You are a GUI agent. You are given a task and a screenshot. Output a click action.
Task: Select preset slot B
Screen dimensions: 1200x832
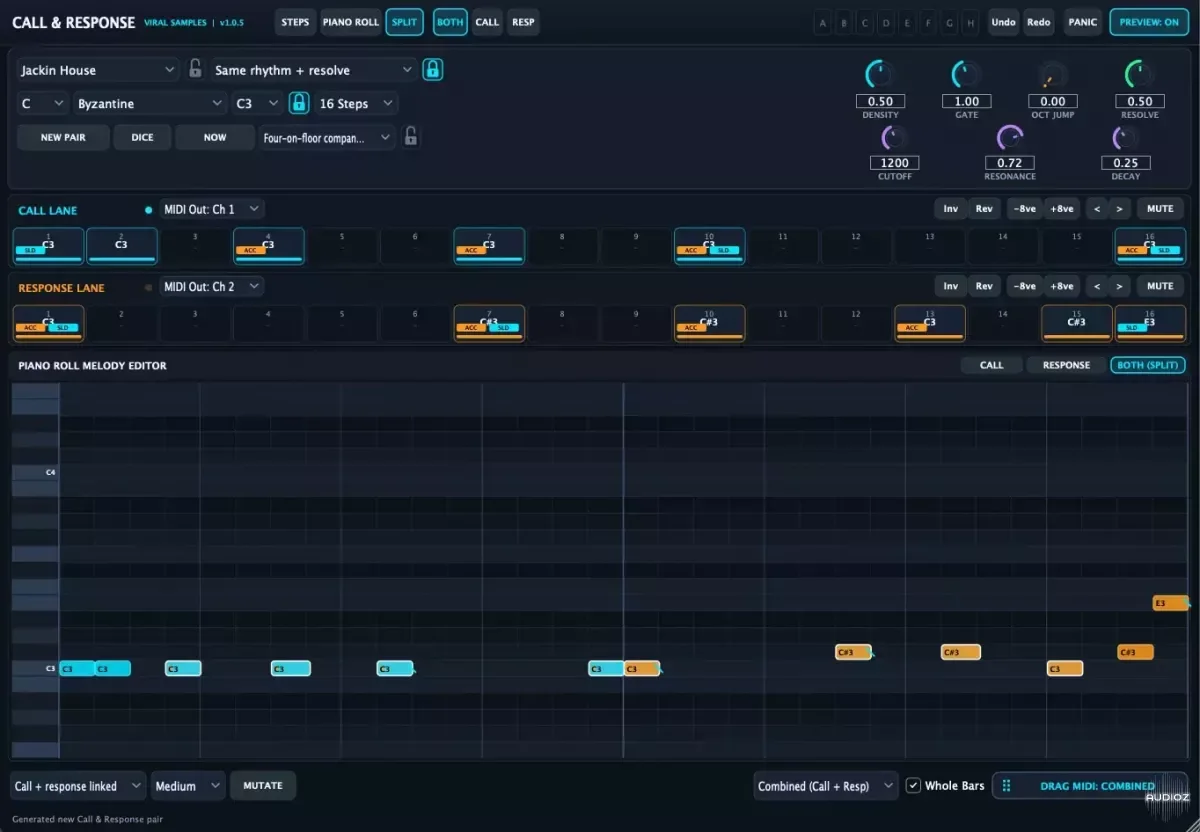(x=843, y=22)
